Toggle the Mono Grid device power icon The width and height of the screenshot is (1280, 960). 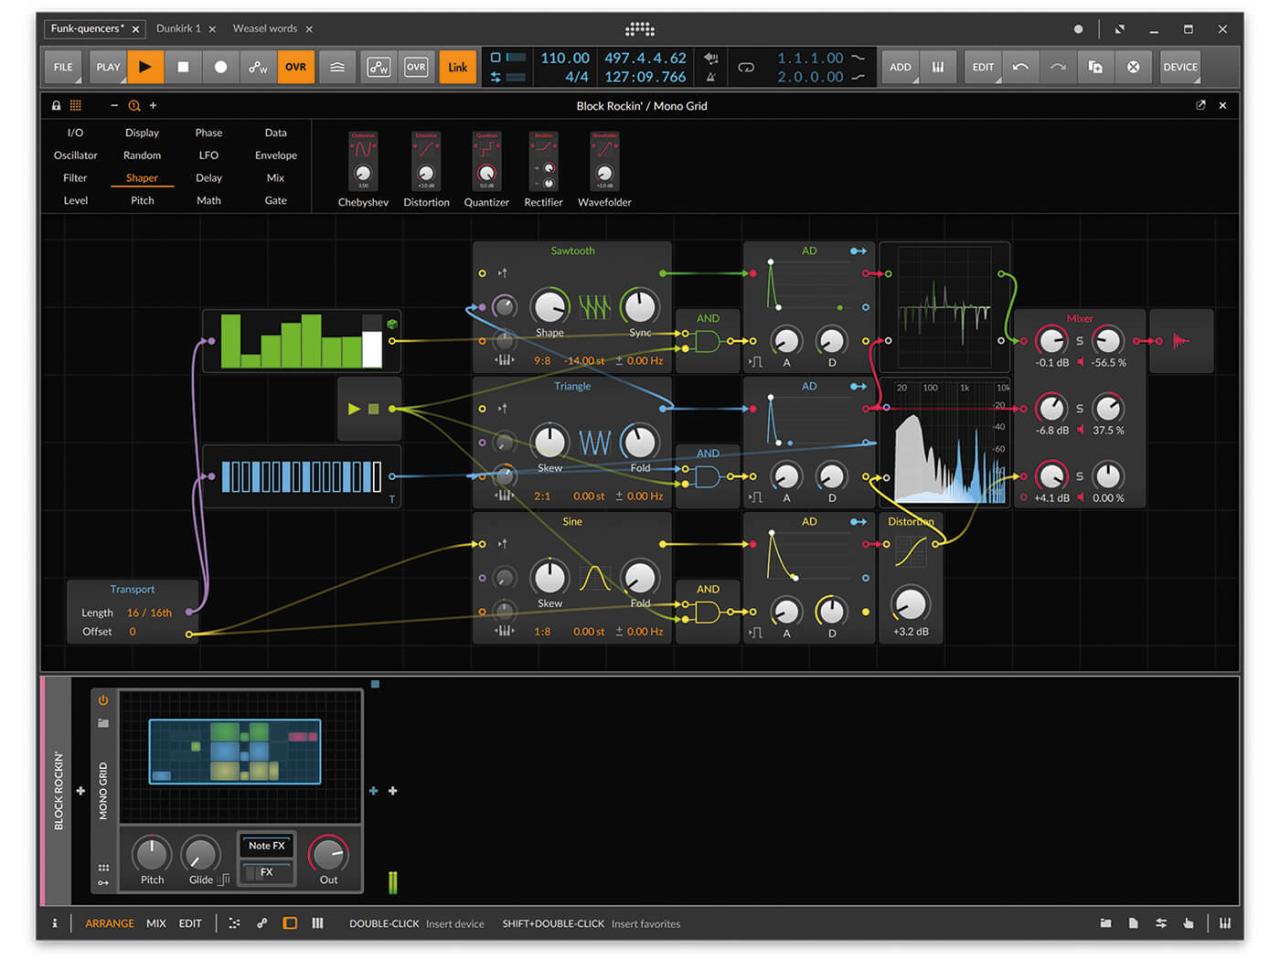click(103, 701)
